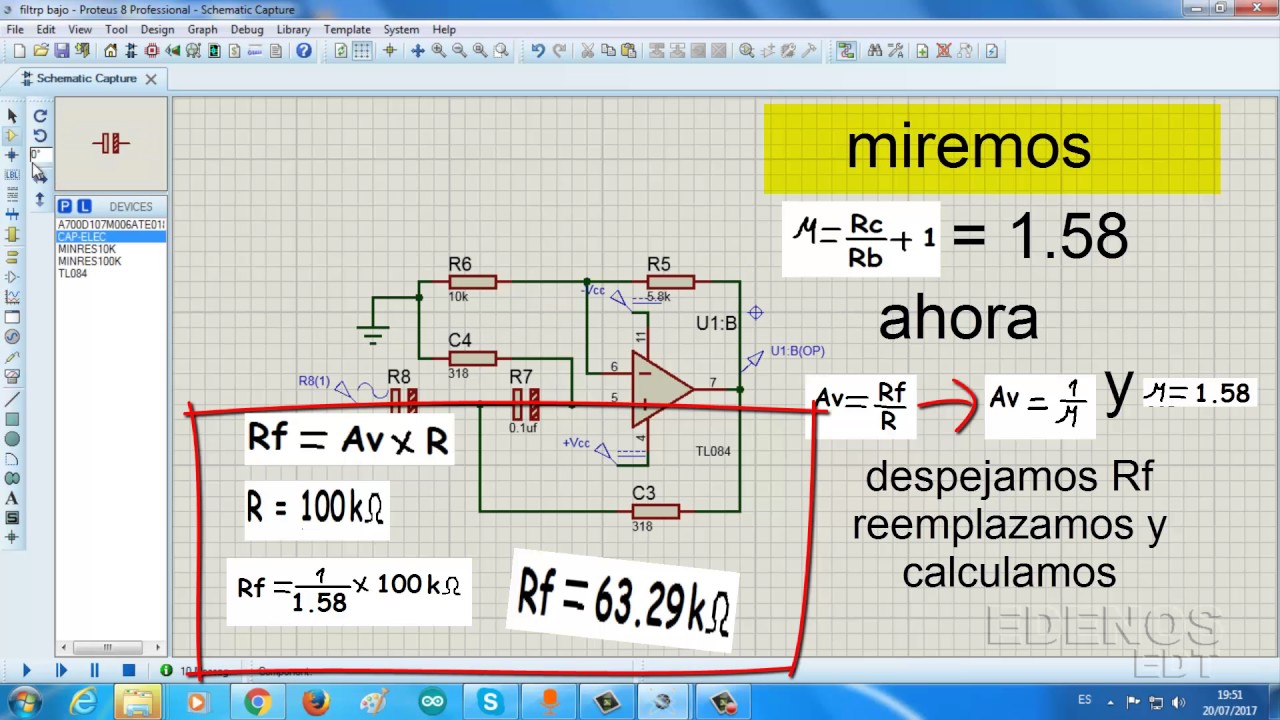Open the Library menu
The height and width of the screenshot is (720, 1280).
[x=293, y=29]
